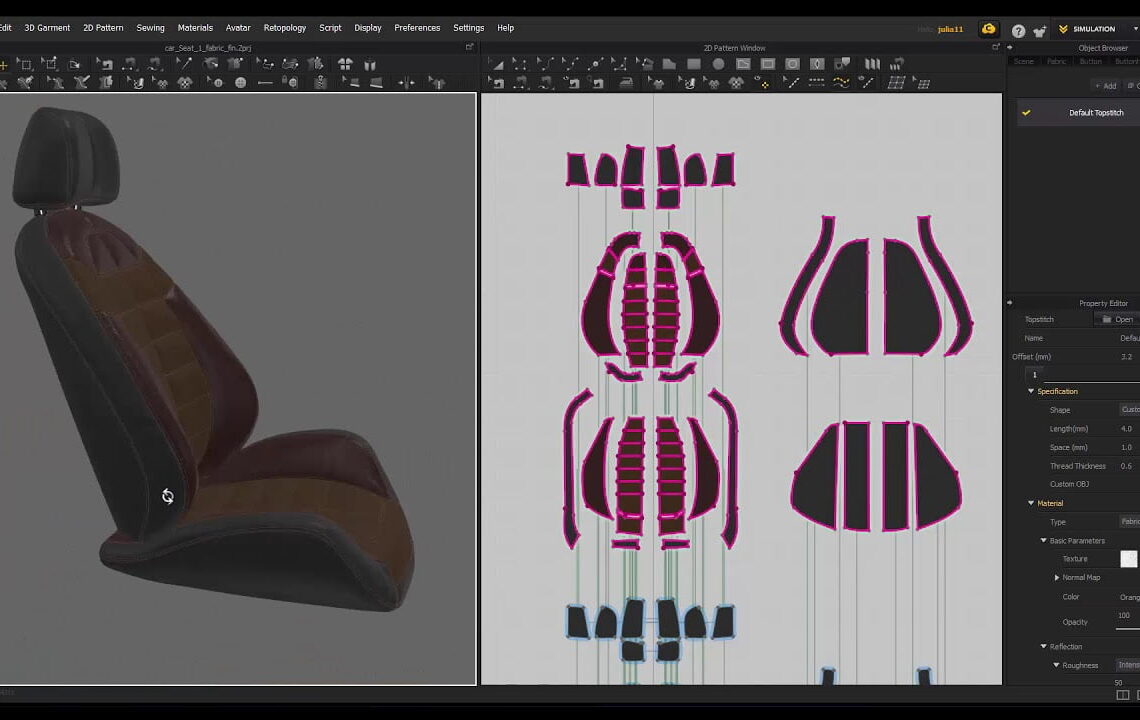The height and width of the screenshot is (720, 1140).
Task: Click the Texture checkbox under Basic Parameters
Action: pos(1129,558)
